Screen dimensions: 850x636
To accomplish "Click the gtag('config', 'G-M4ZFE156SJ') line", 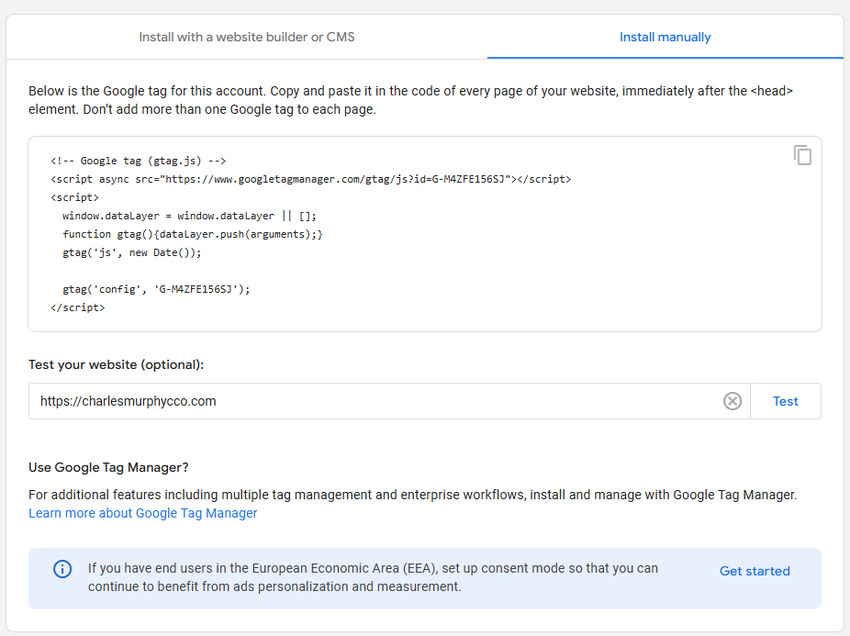I will (x=156, y=289).
